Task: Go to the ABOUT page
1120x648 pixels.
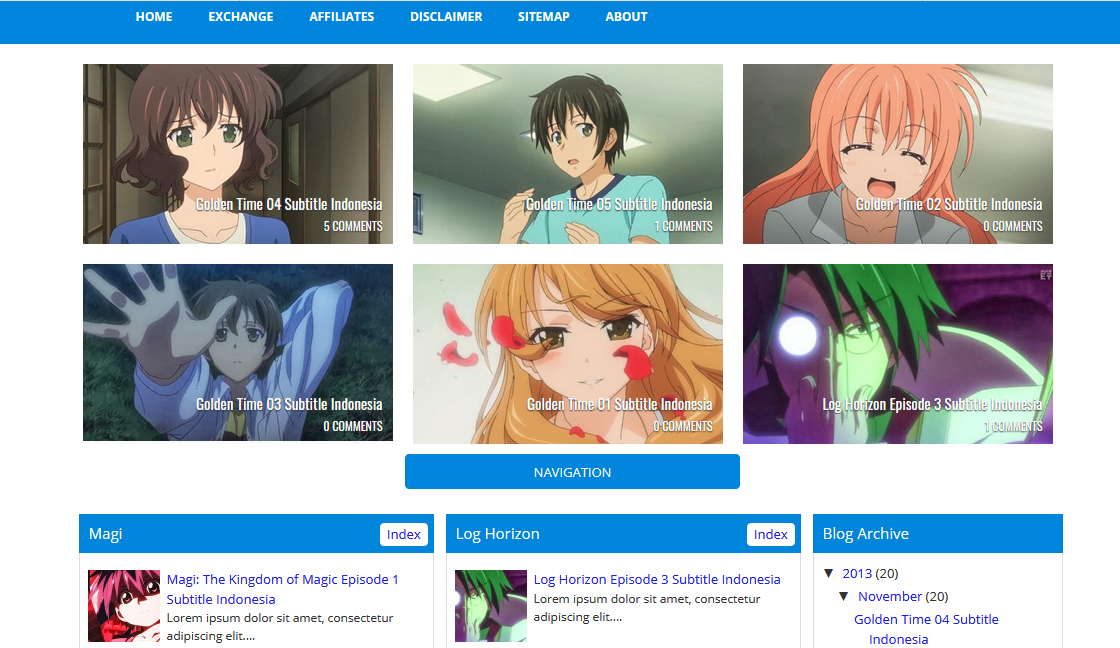Action: click(626, 16)
